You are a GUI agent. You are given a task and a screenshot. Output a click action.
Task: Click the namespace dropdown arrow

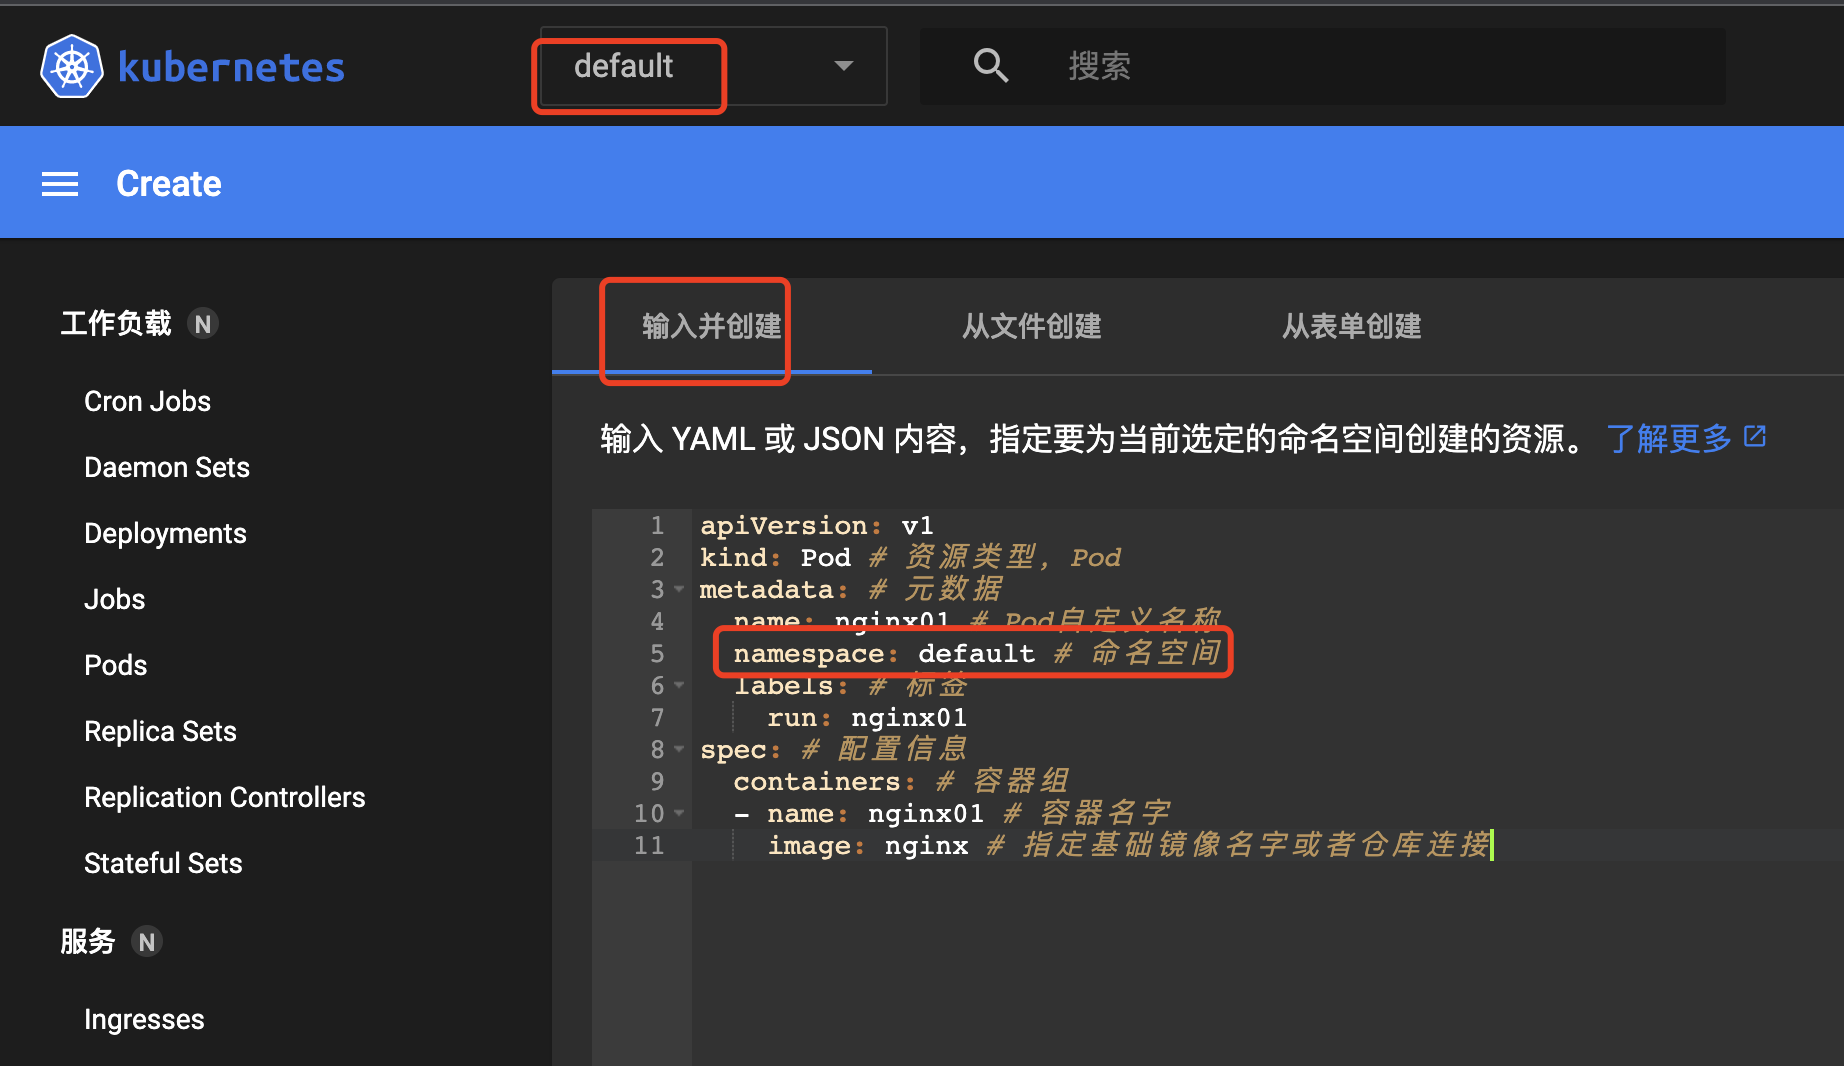[844, 66]
